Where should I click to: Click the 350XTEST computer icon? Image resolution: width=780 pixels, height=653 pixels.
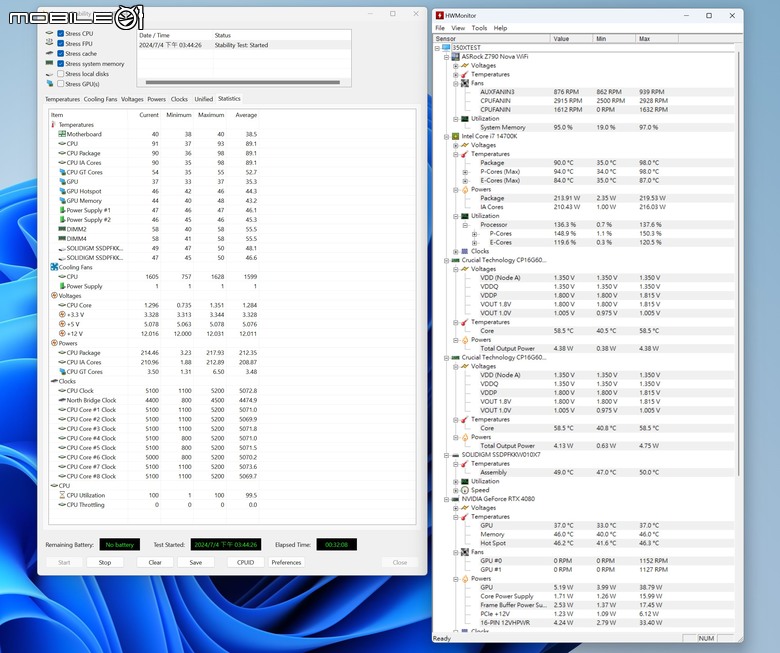coord(446,48)
